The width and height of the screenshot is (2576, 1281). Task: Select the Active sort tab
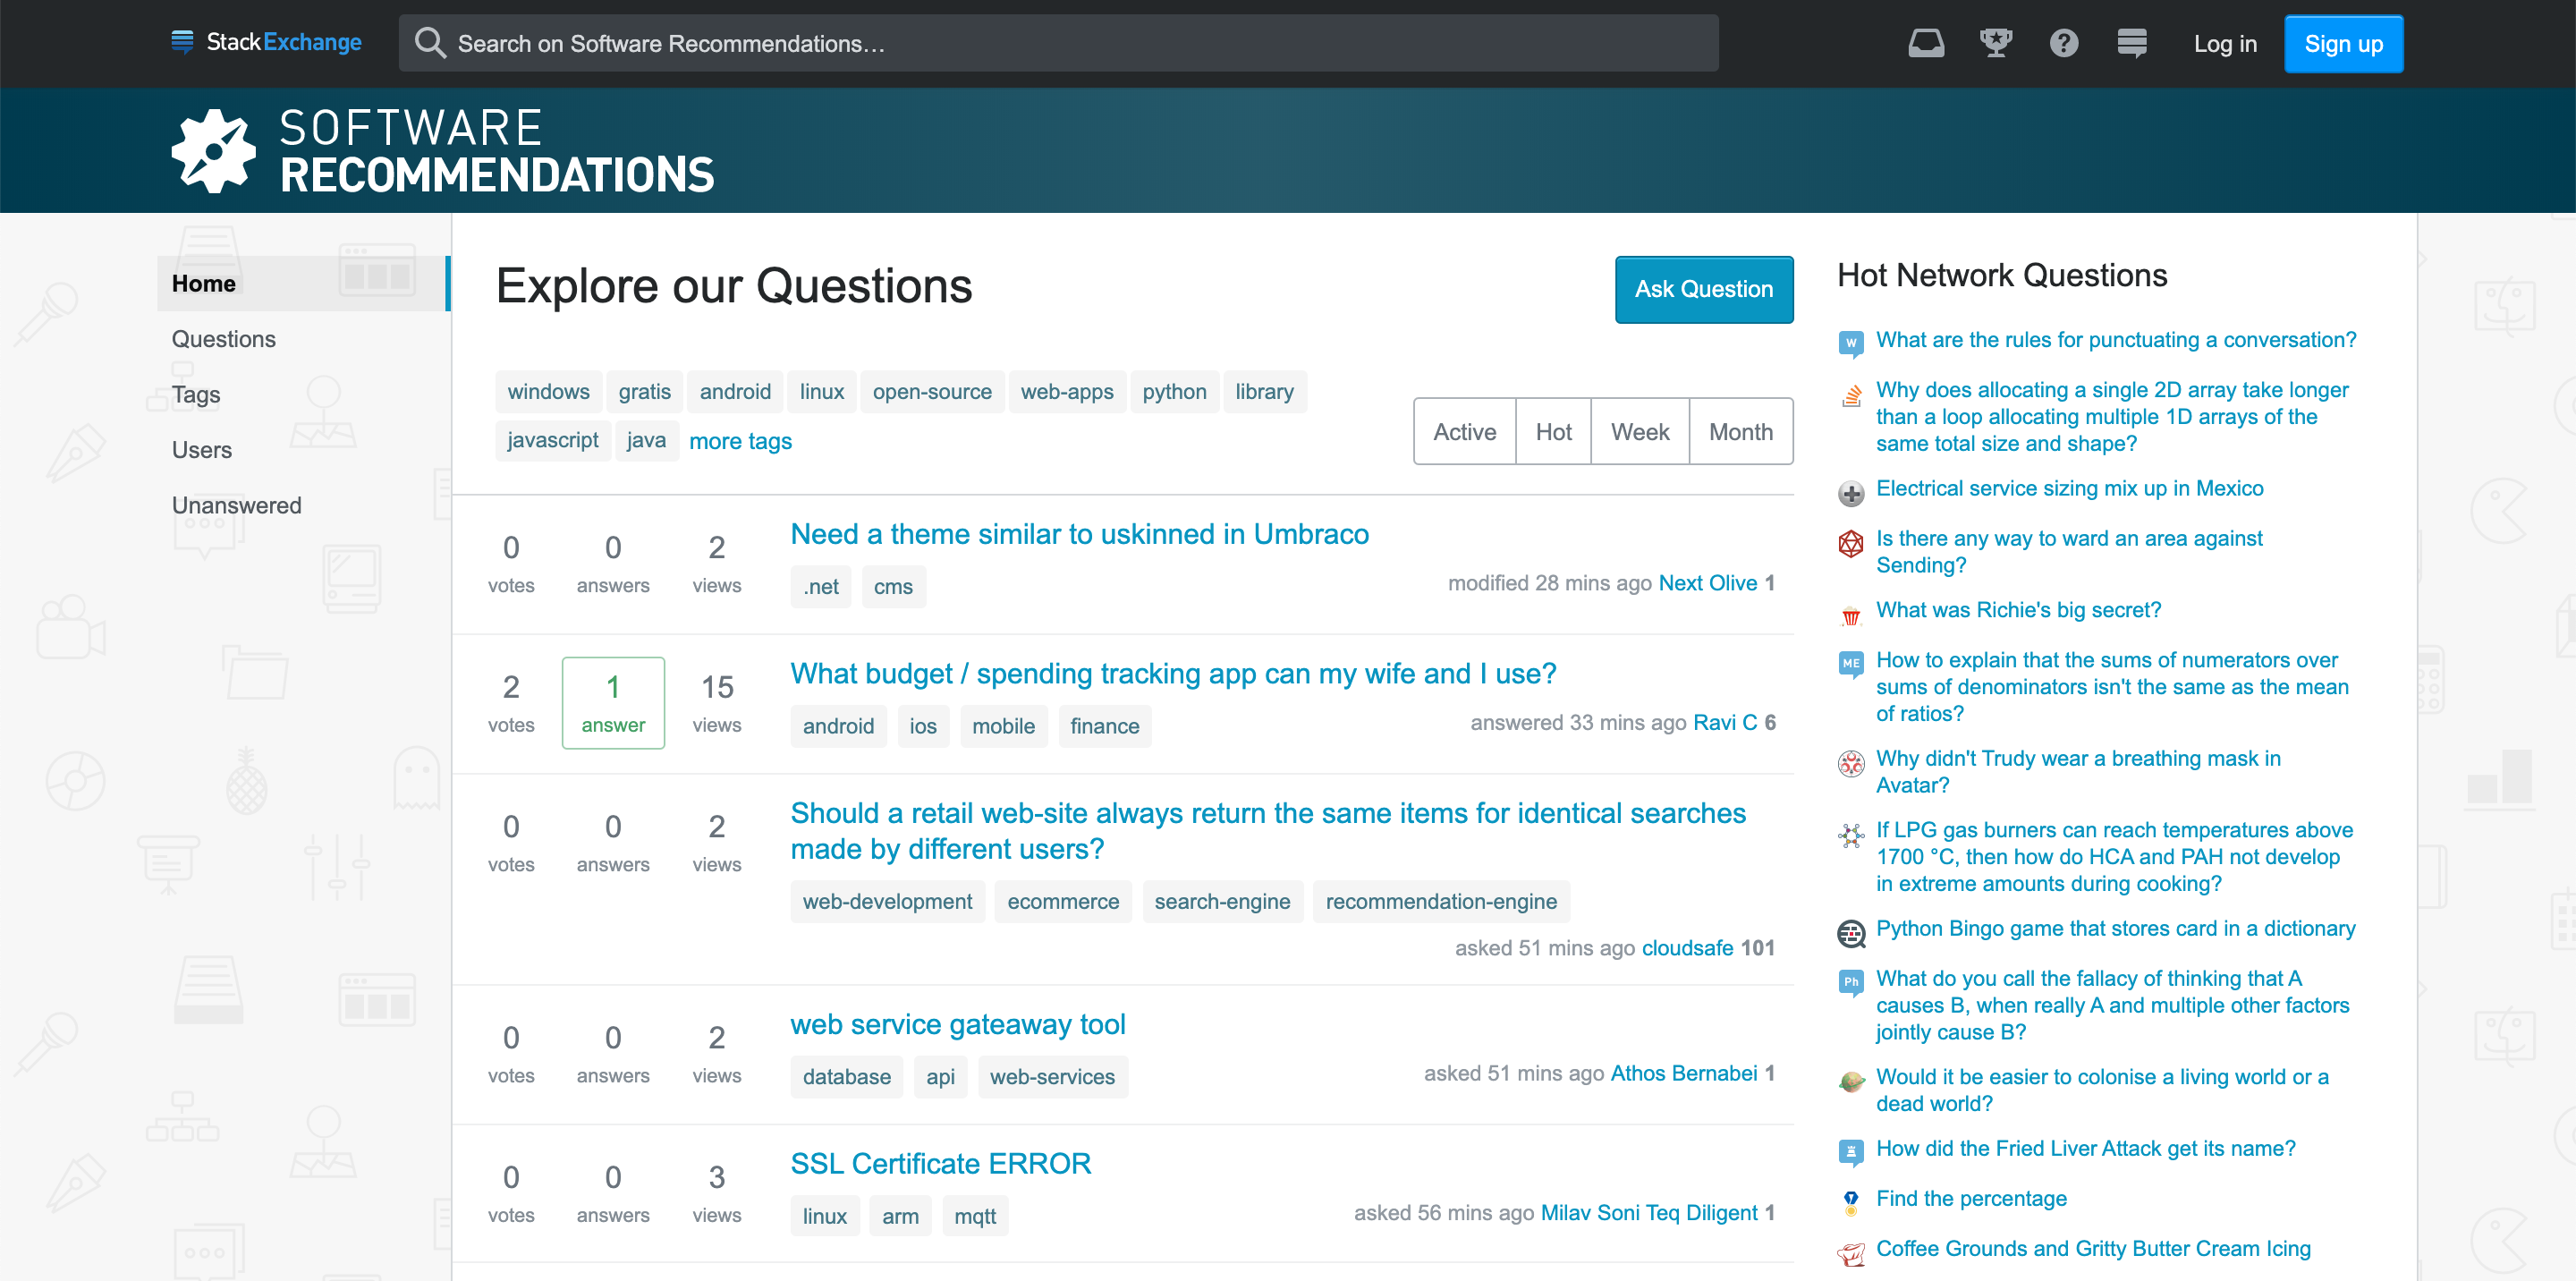(1464, 432)
